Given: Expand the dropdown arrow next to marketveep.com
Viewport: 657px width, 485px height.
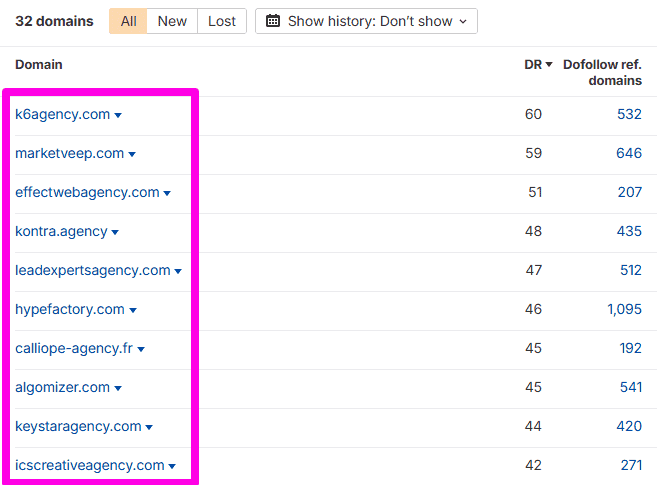Looking at the screenshot, I should pyautogui.click(x=132, y=154).
